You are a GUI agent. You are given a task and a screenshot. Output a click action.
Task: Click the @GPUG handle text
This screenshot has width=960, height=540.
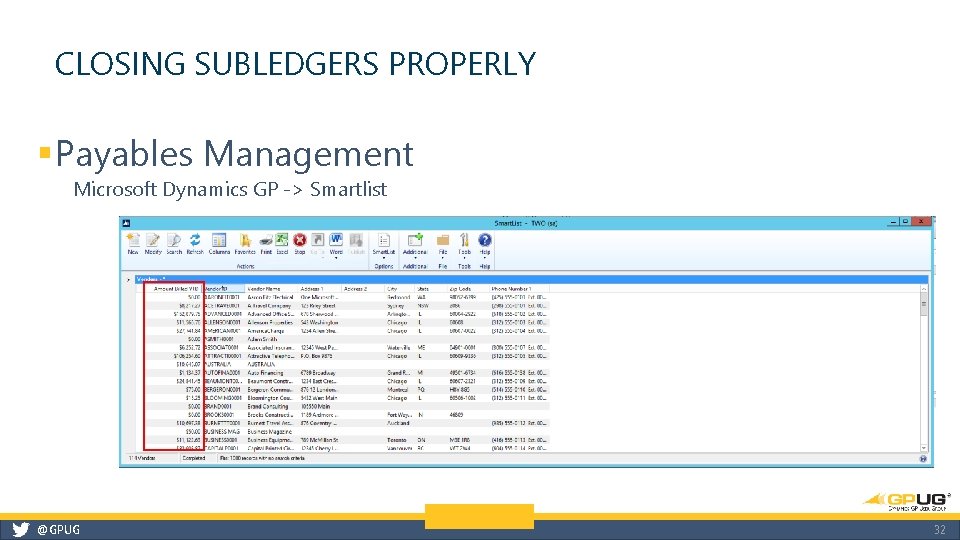click(x=58, y=530)
